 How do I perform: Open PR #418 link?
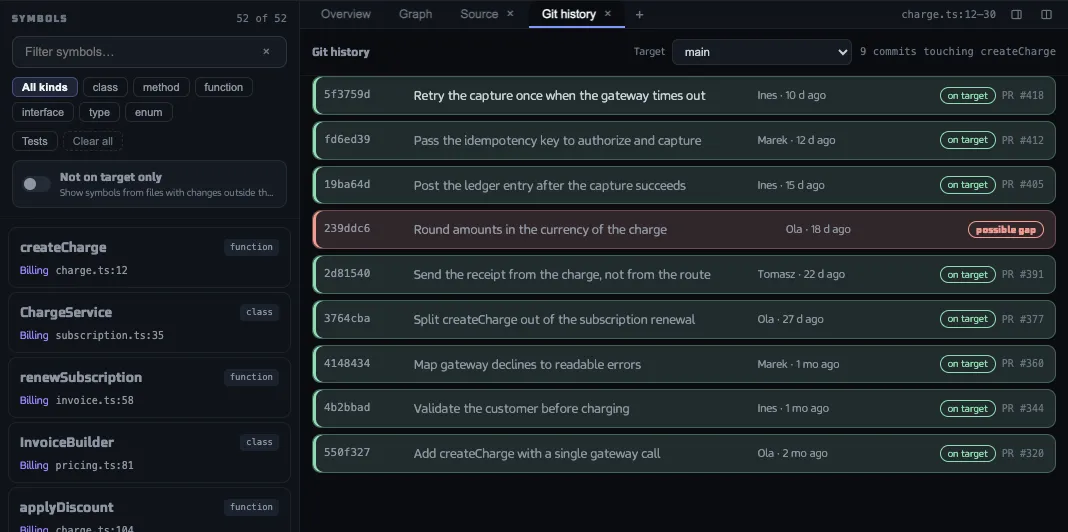[1022, 95]
